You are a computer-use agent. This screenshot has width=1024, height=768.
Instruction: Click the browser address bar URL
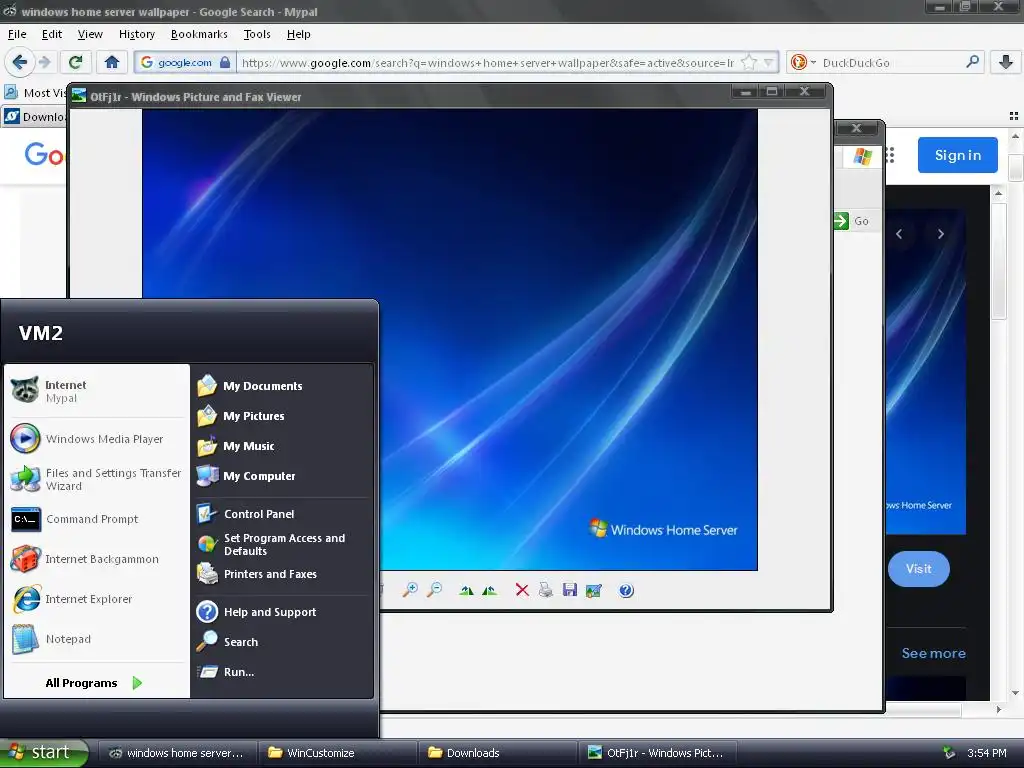click(x=487, y=63)
